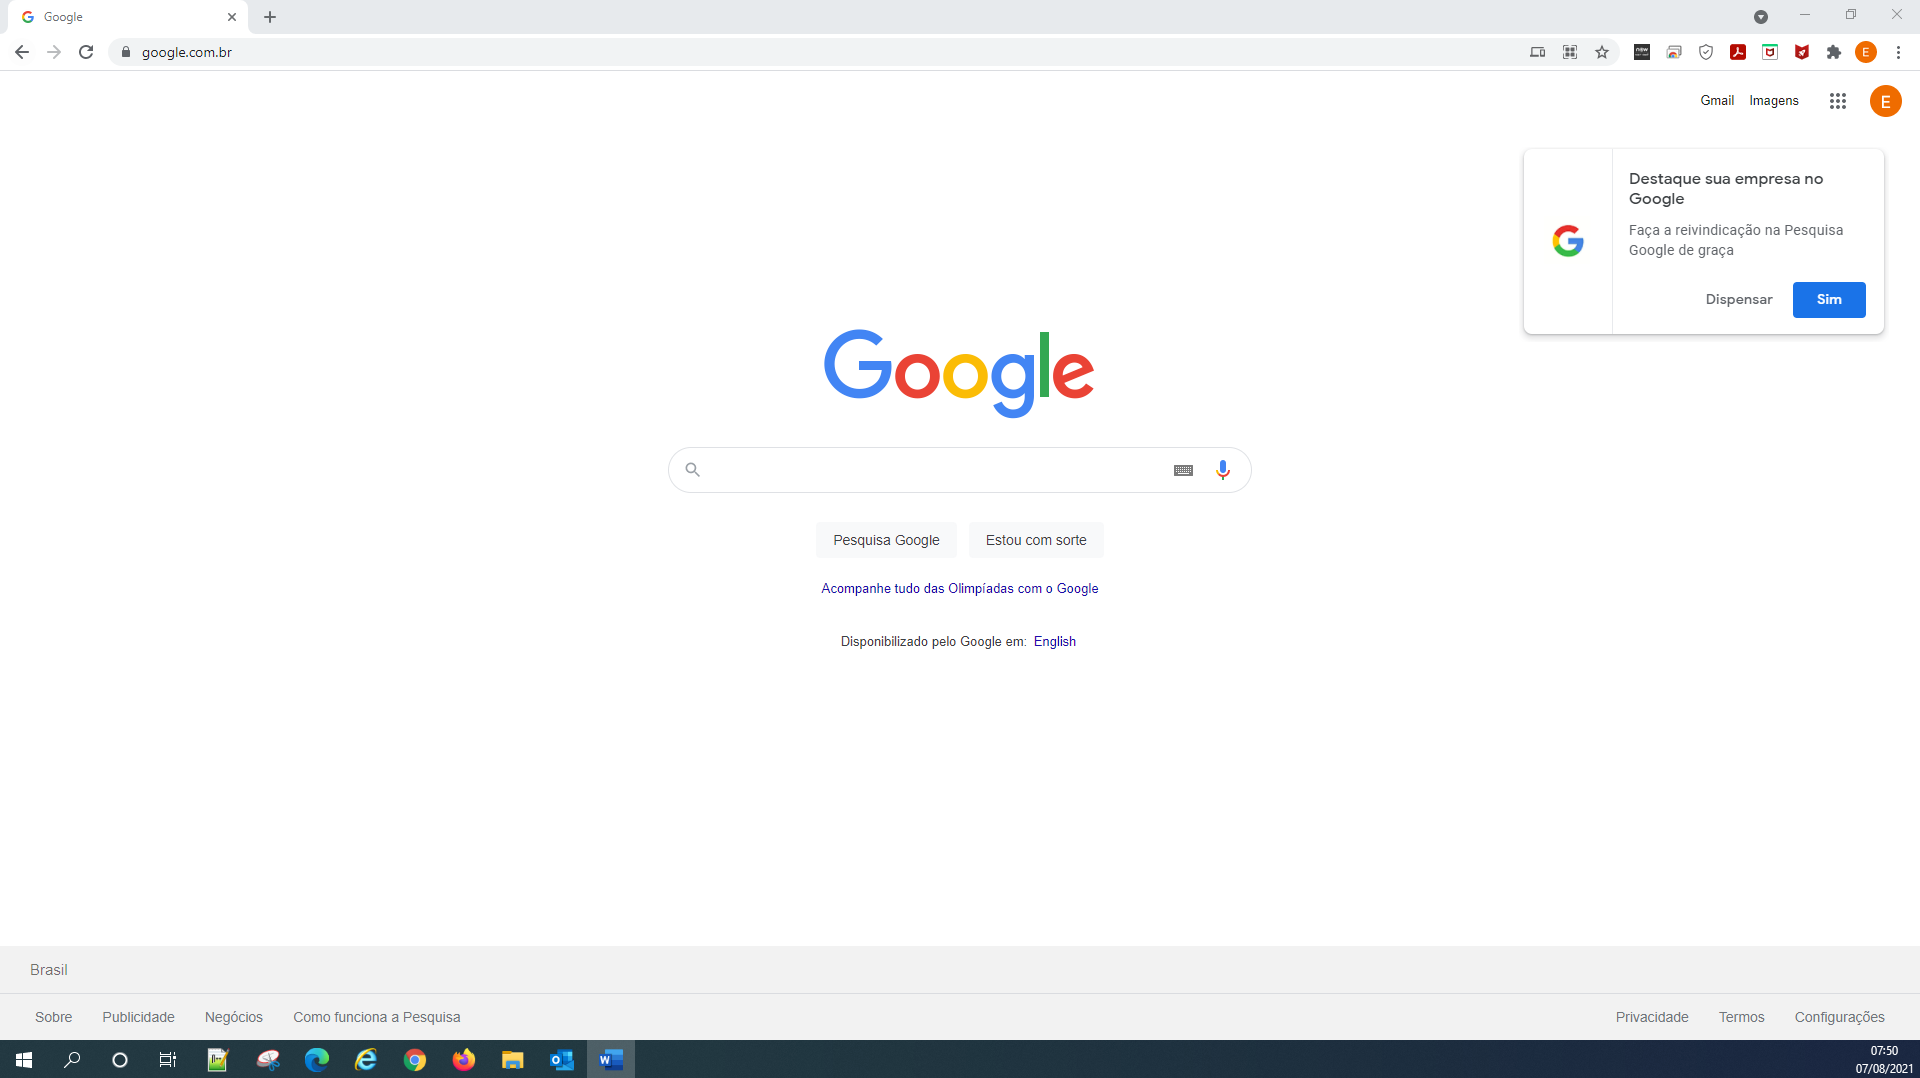Open the Privacidade footer link
The width and height of the screenshot is (1920, 1078).
pyautogui.click(x=1652, y=1017)
